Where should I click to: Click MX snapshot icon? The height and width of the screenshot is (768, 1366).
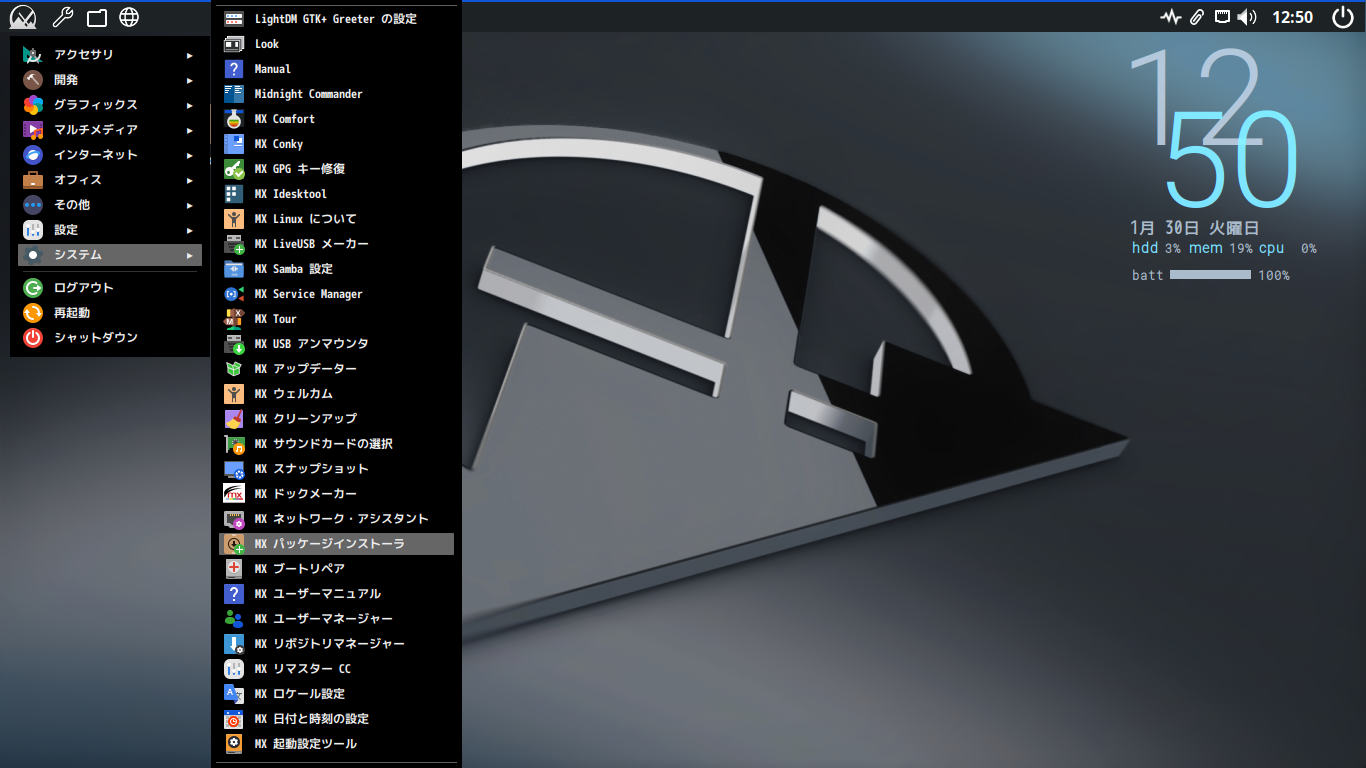pyautogui.click(x=234, y=469)
